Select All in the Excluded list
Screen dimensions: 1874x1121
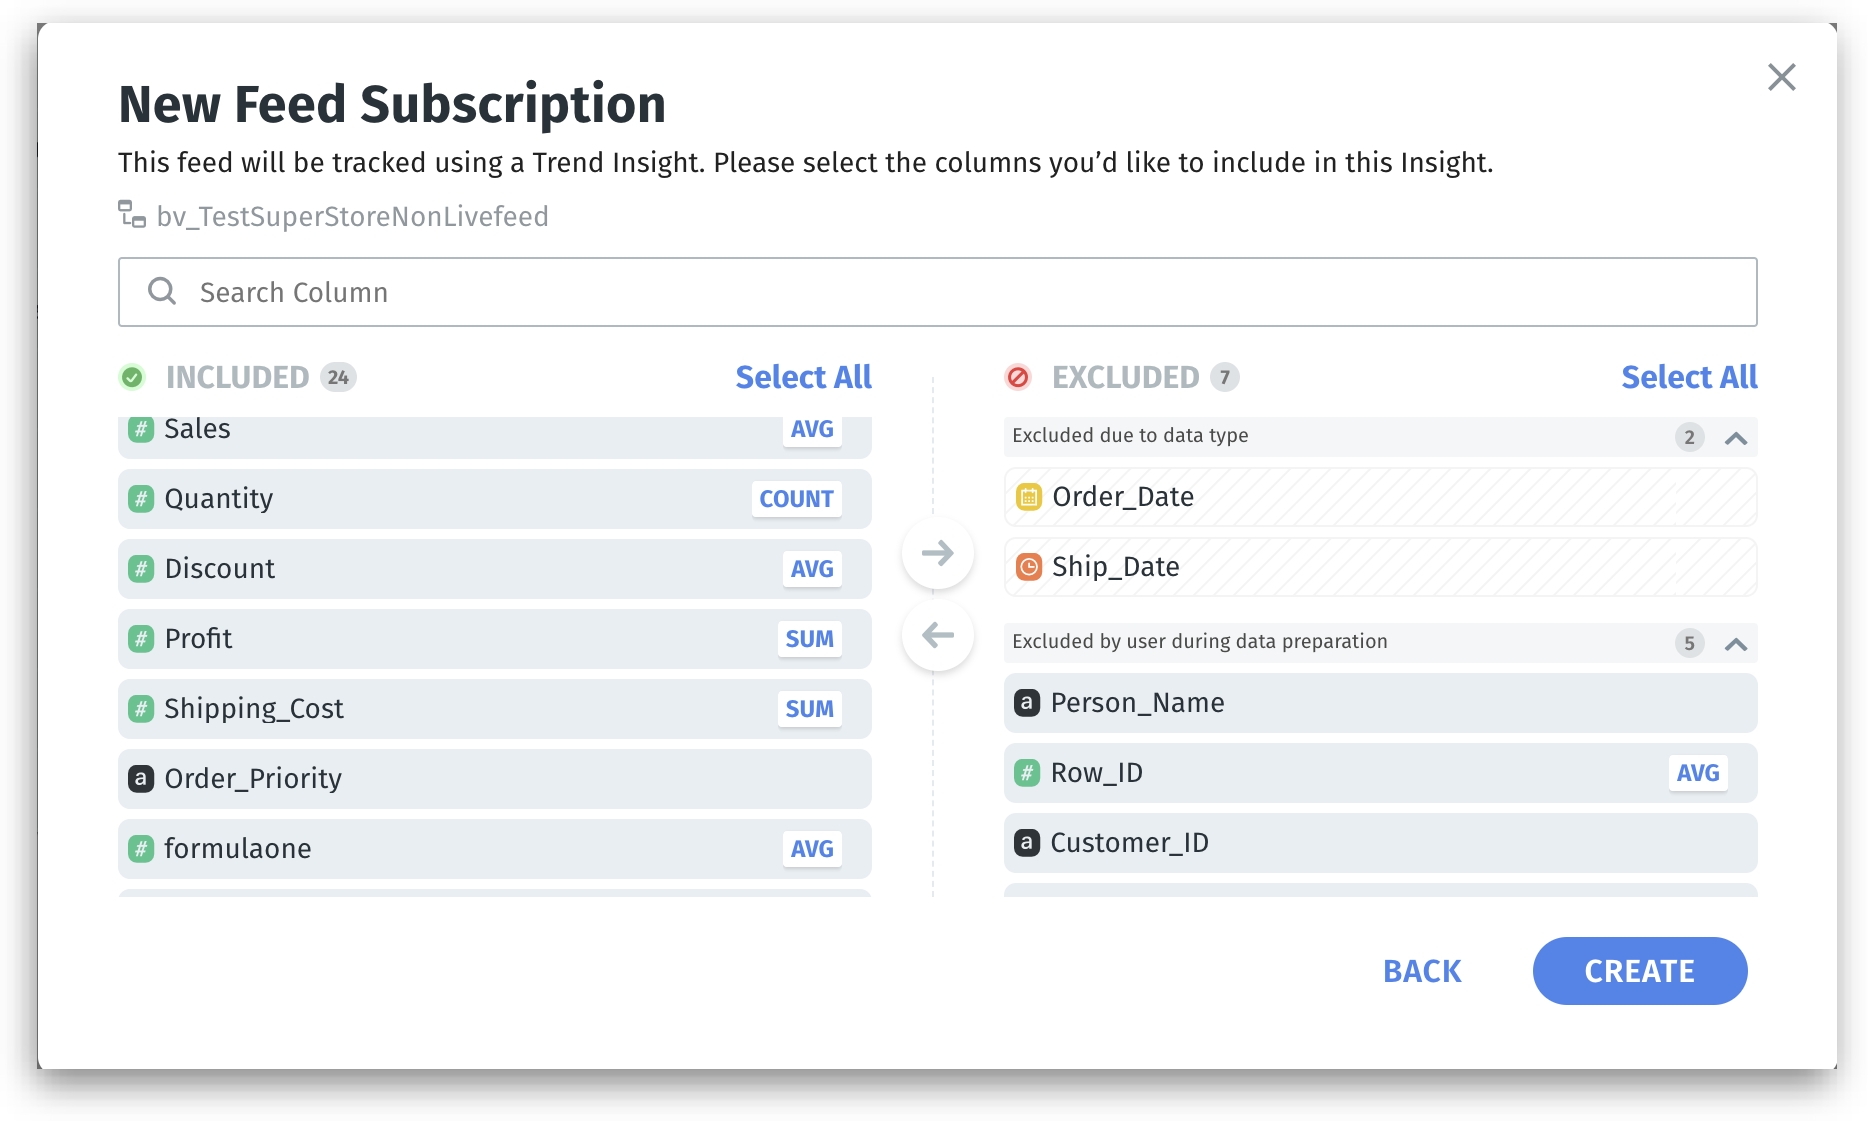coord(1689,377)
